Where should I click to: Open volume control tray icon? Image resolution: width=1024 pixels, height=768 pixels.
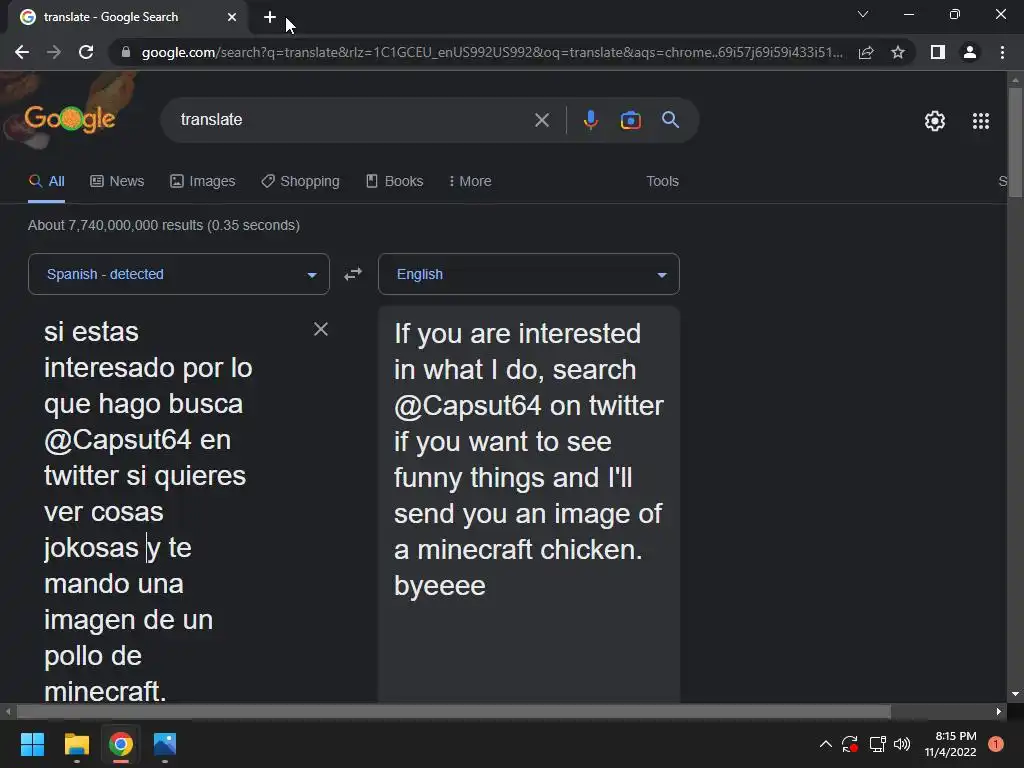click(x=902, y=744)
